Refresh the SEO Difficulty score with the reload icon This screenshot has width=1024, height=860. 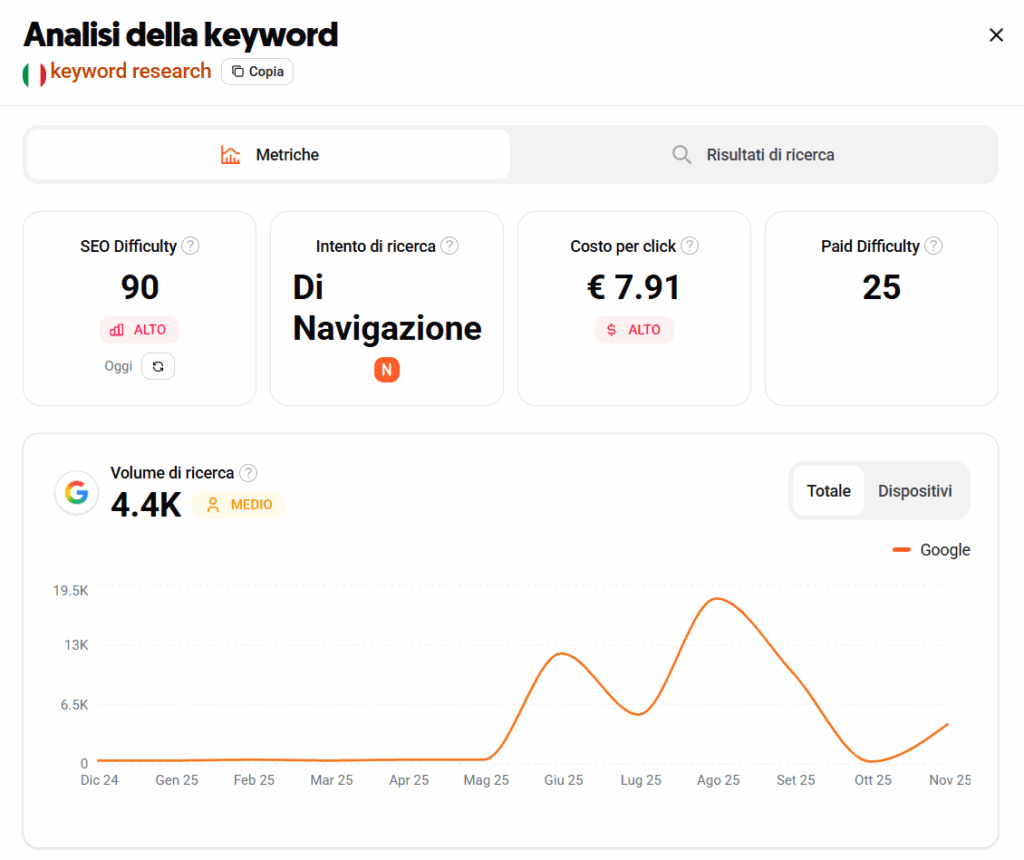click(158, 366)
